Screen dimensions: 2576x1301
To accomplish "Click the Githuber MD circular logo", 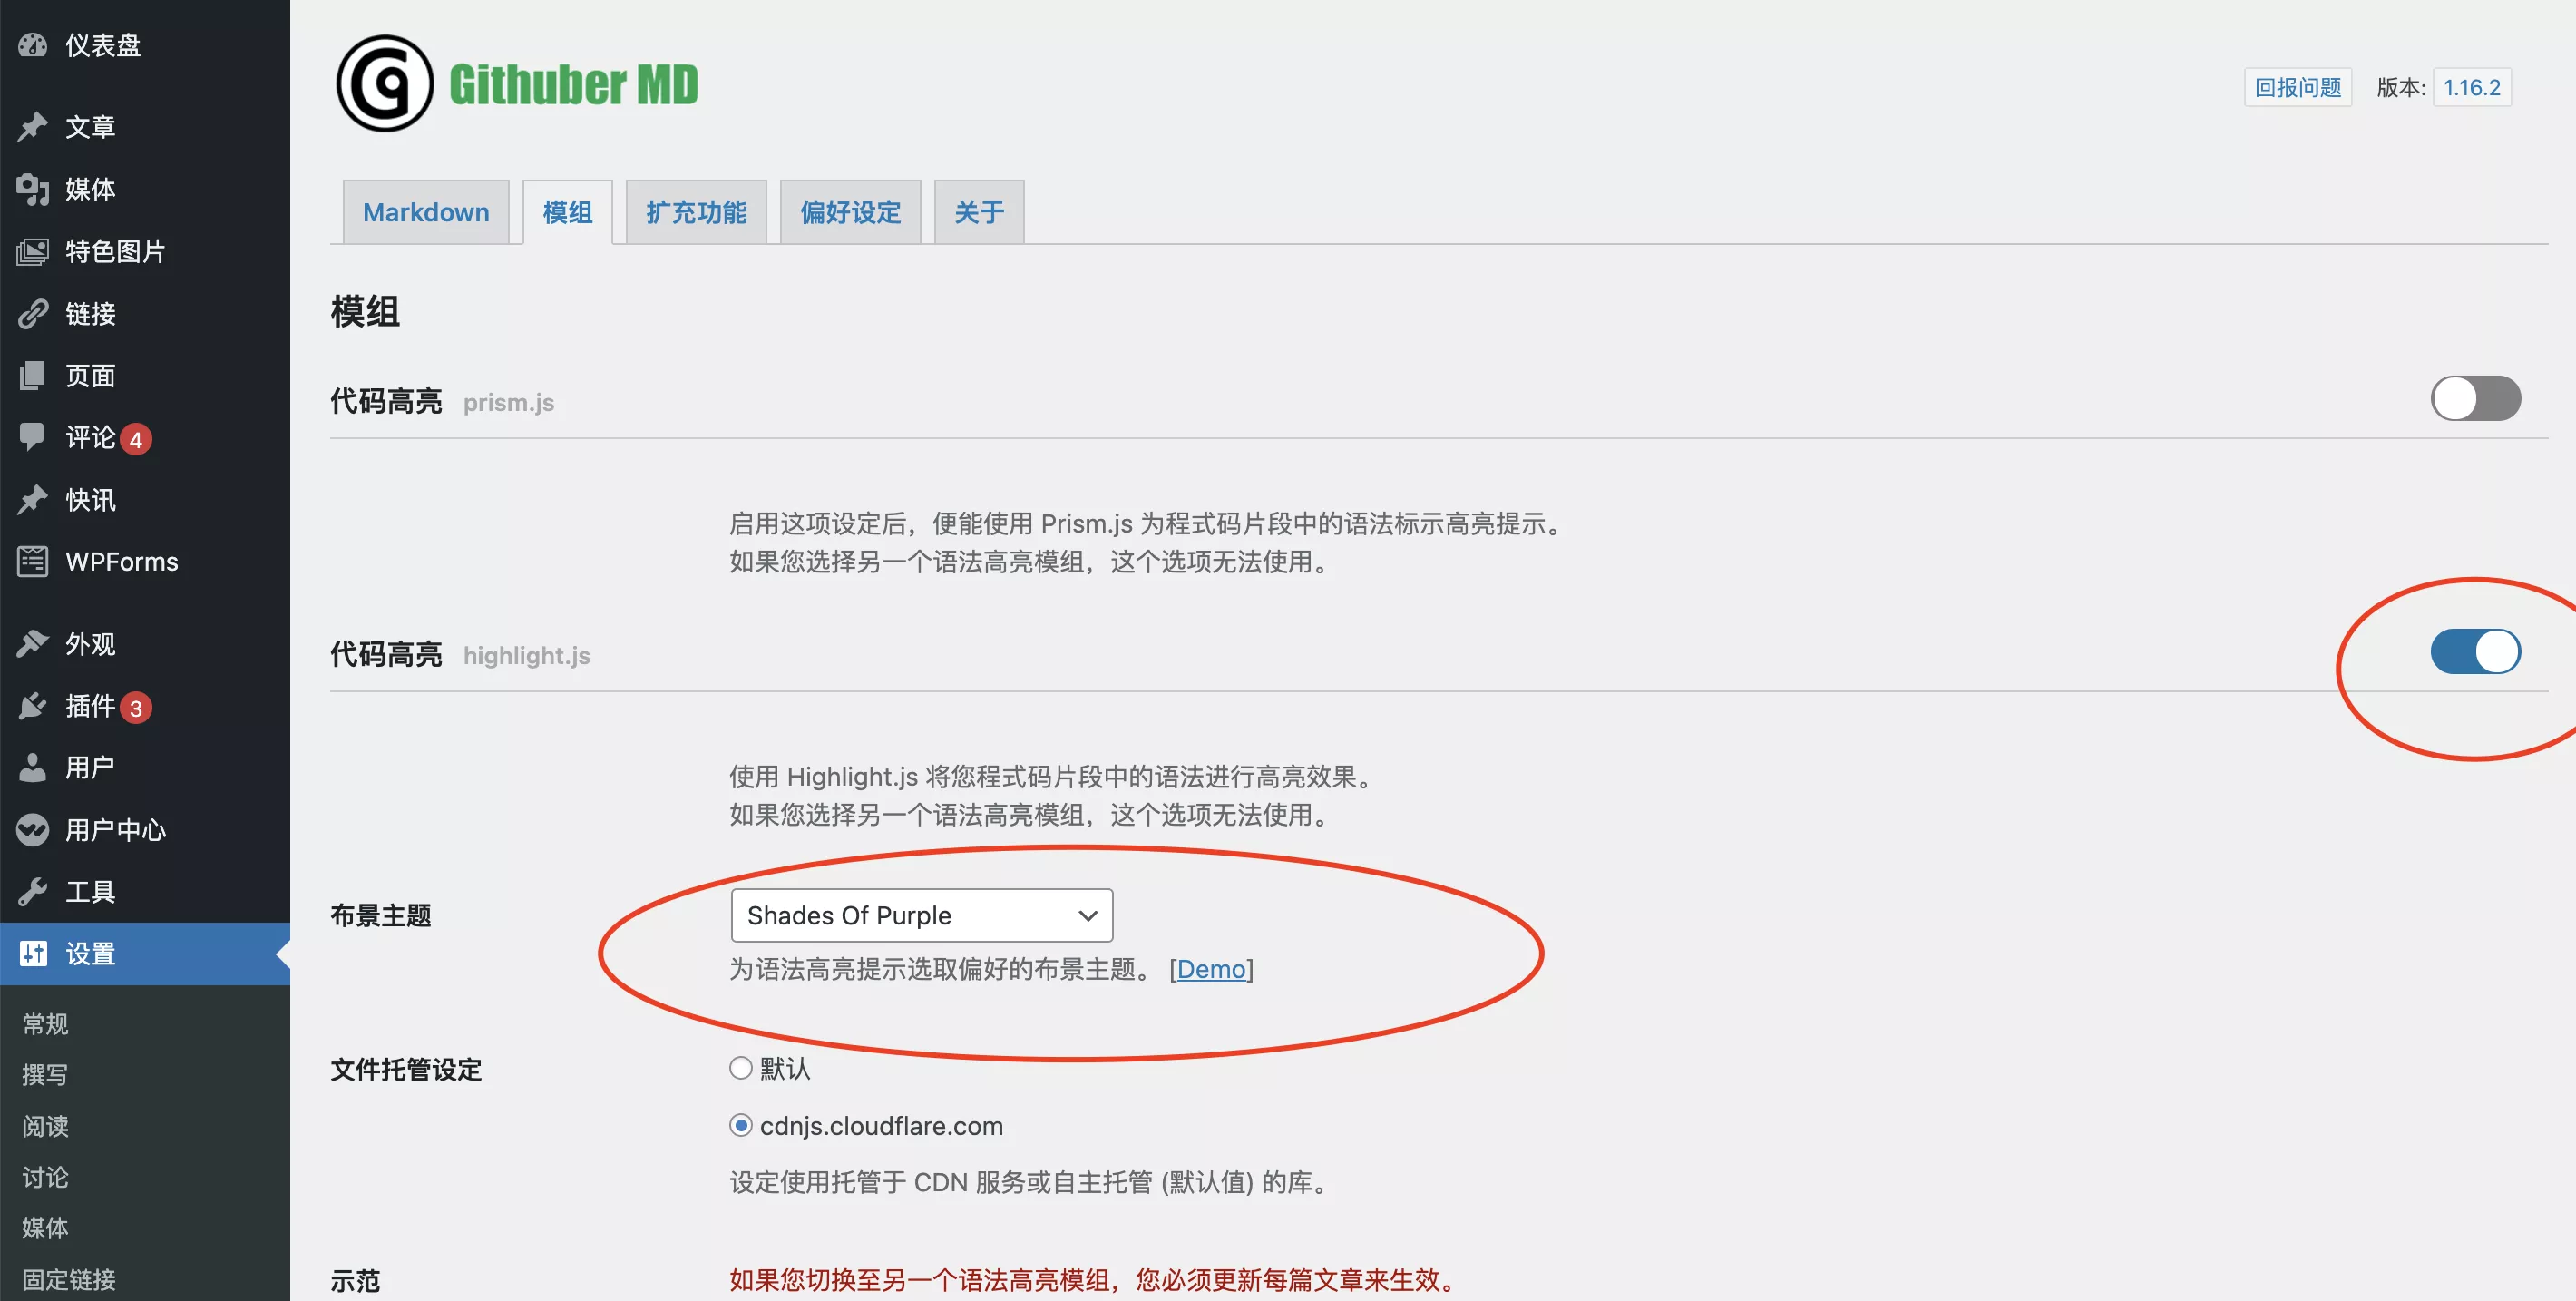I will click(384, 84).
